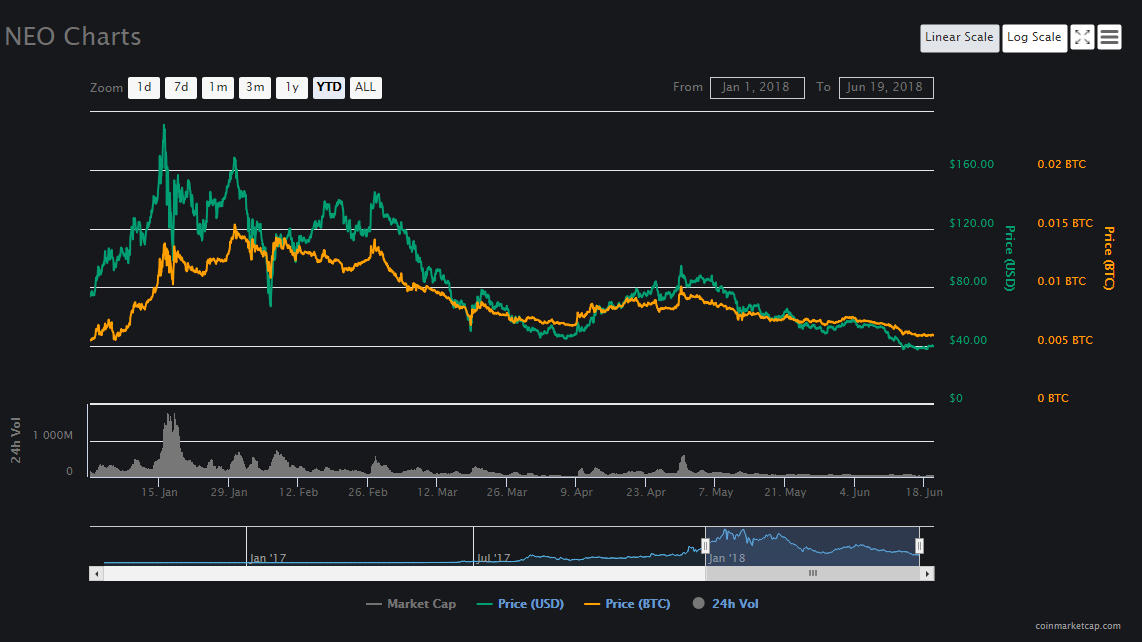Open the chart hamburger menu
Screen dimensions: 1142x642
(x=1109, y=37)
